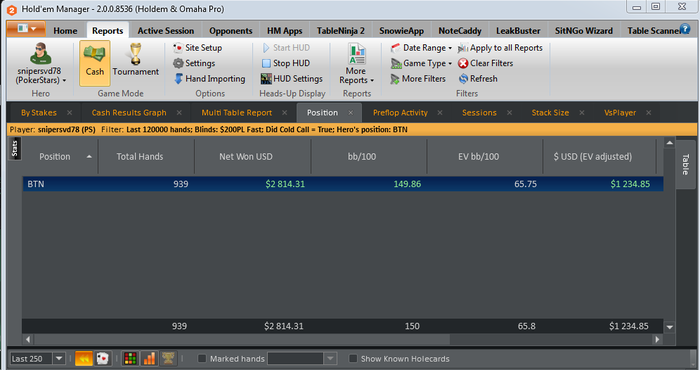Open NoteCaddy ribbon tab
The height and width of the screenshot is (370, 700).
pyautogui.click(x=460, y=31)
